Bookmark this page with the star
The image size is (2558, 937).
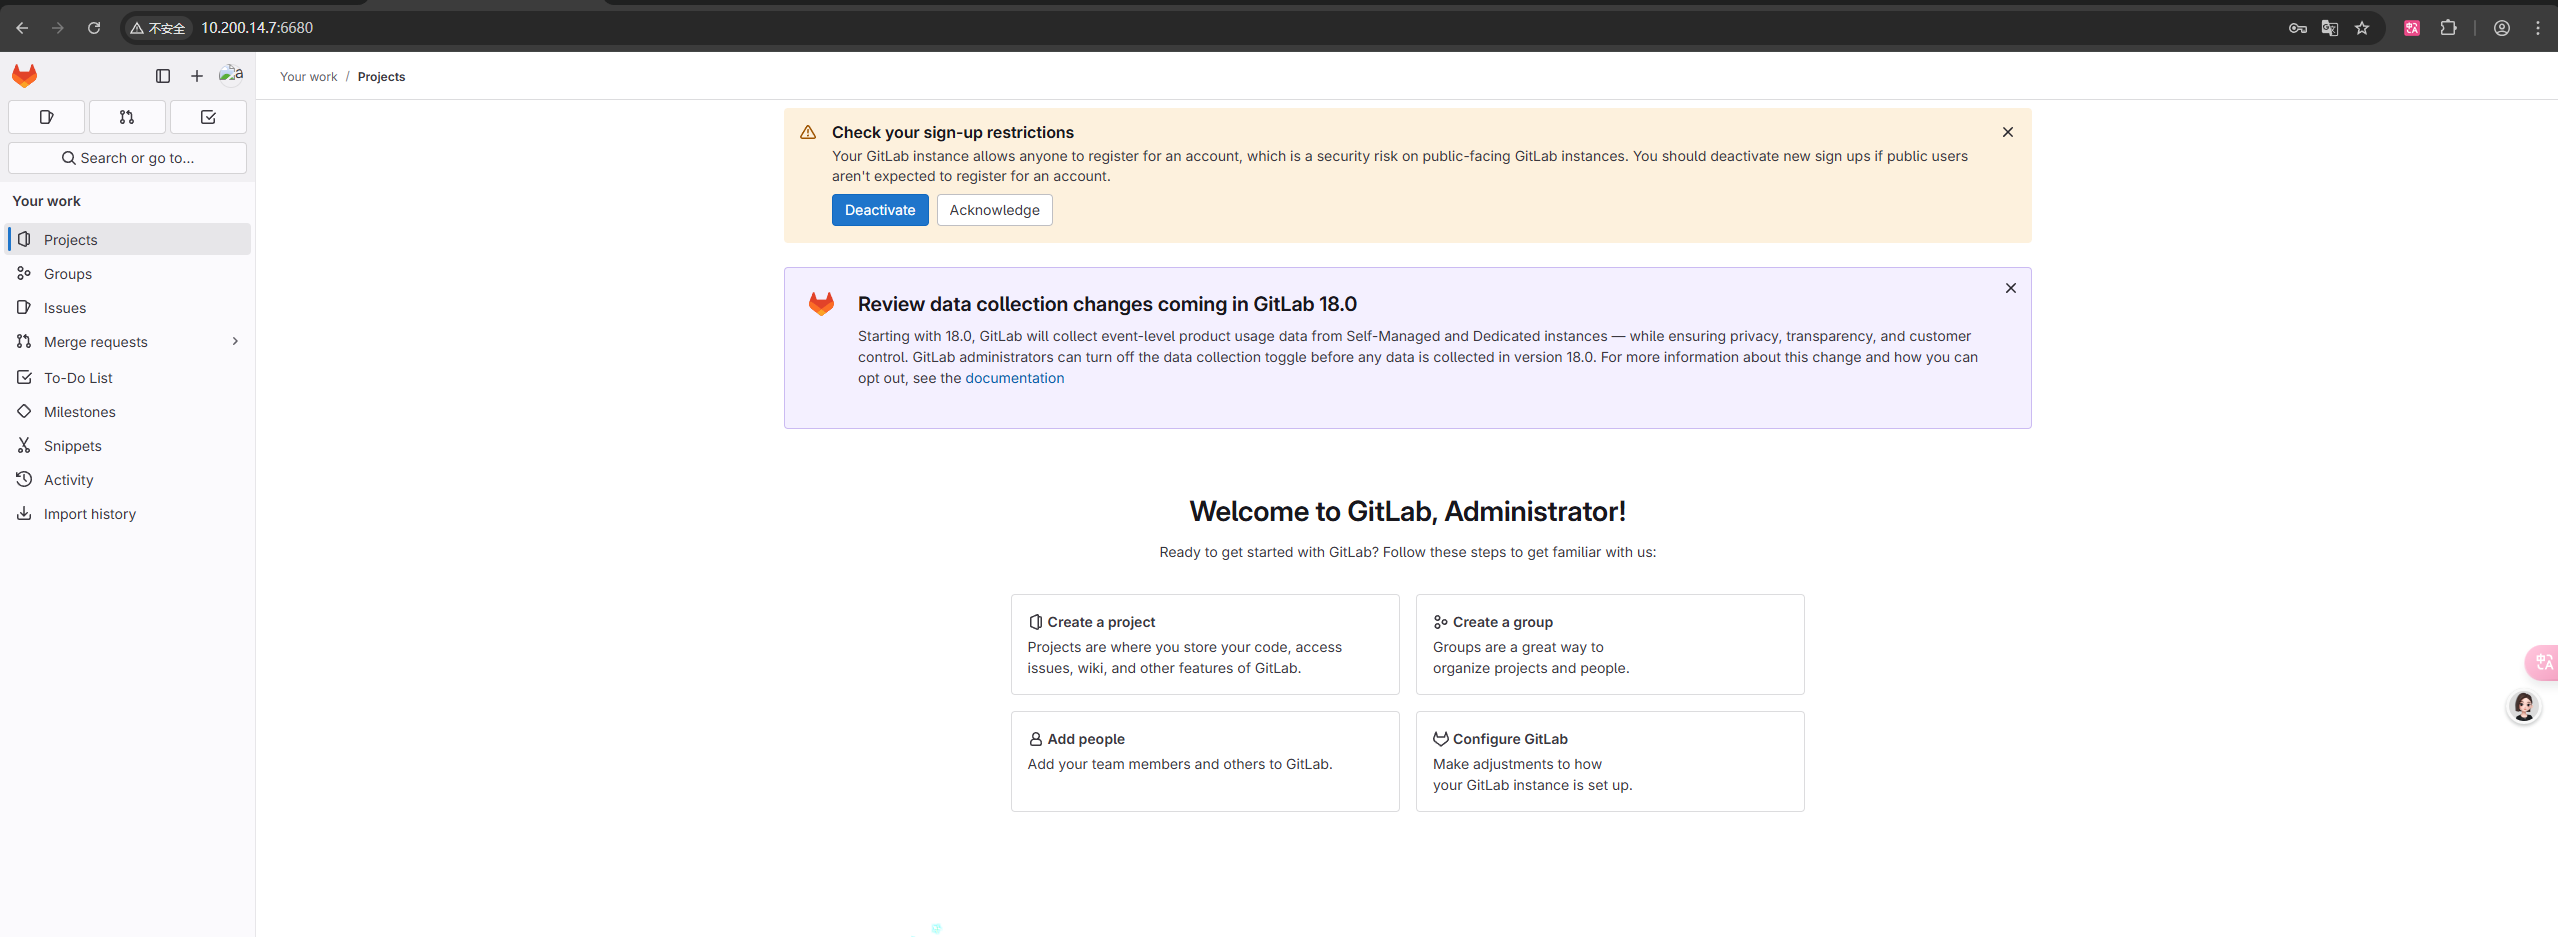pyautogui.click(x=2362, y=28)
